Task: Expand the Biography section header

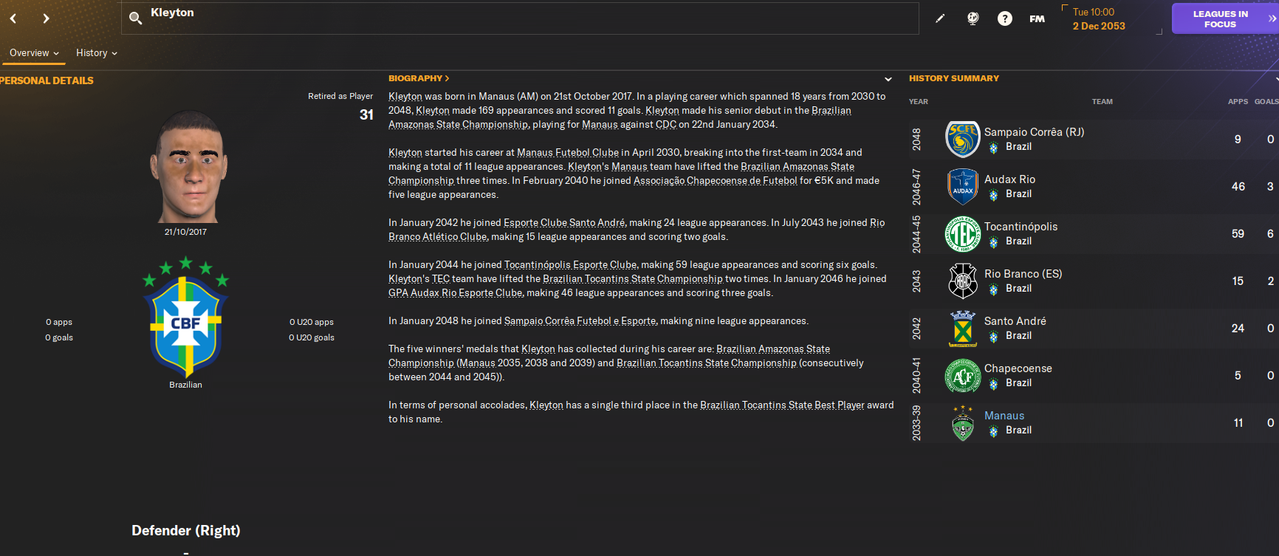Action: tap(418, 78)
